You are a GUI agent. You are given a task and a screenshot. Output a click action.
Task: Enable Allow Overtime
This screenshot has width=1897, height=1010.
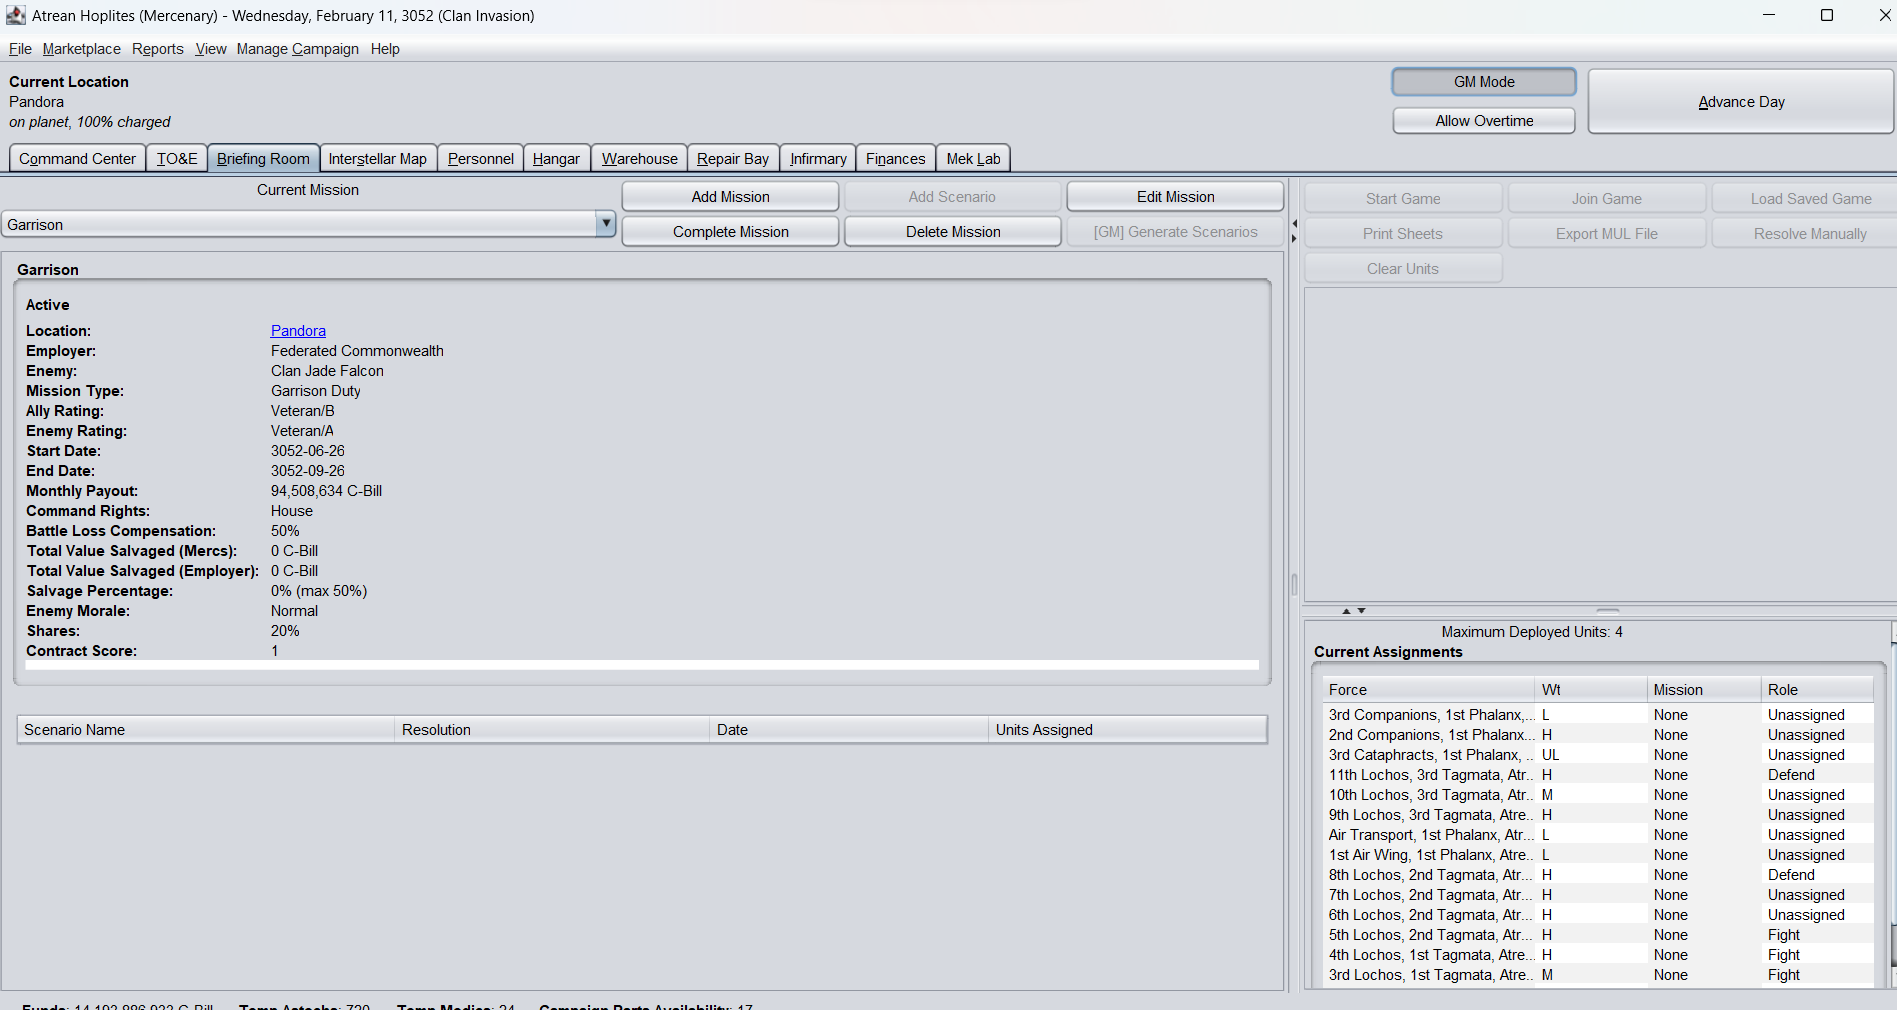coord(1483,120)
